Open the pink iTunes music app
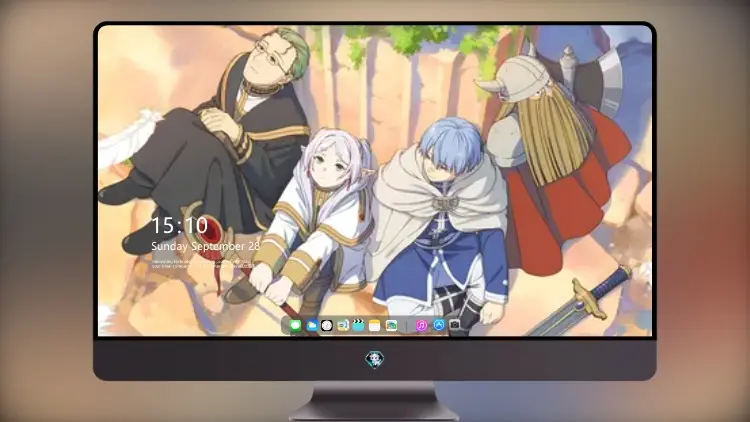This screenshot has width=750, height=422. 421,326
